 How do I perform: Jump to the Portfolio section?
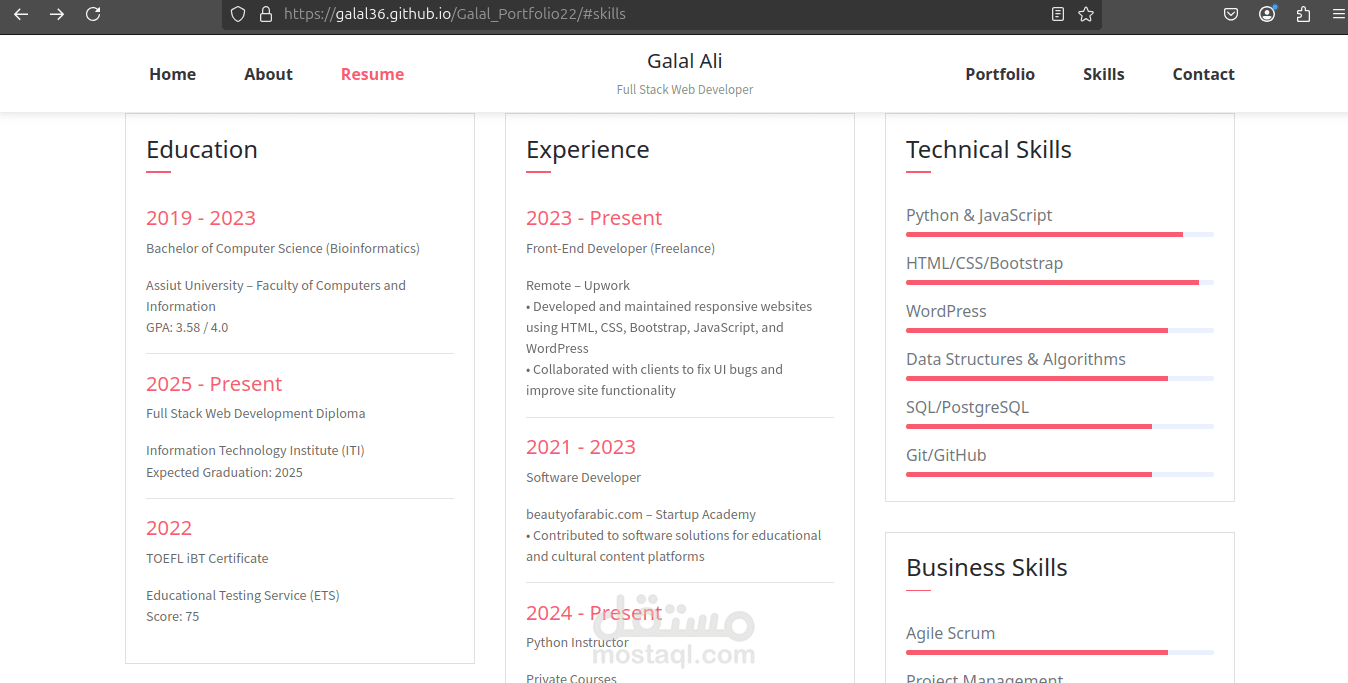(x=1000, y=74)
